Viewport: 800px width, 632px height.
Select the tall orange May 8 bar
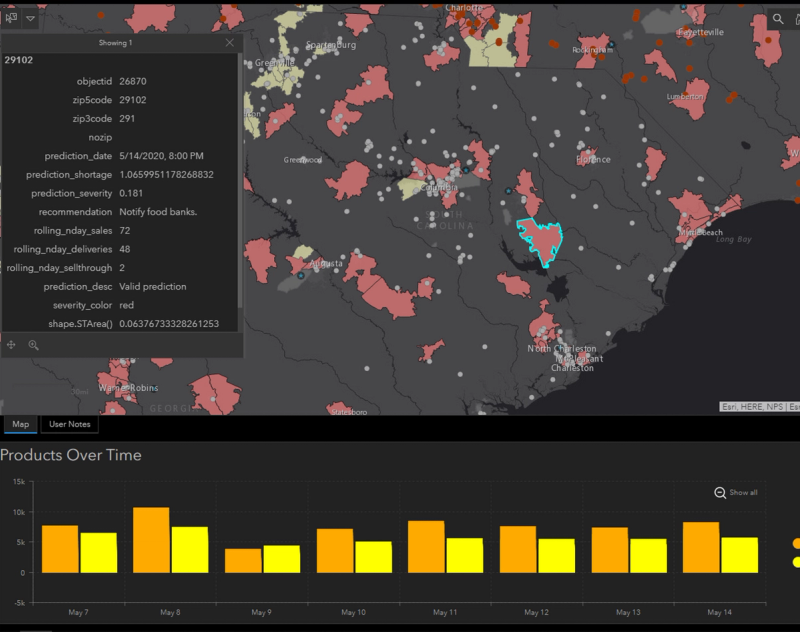pos(151,540)
